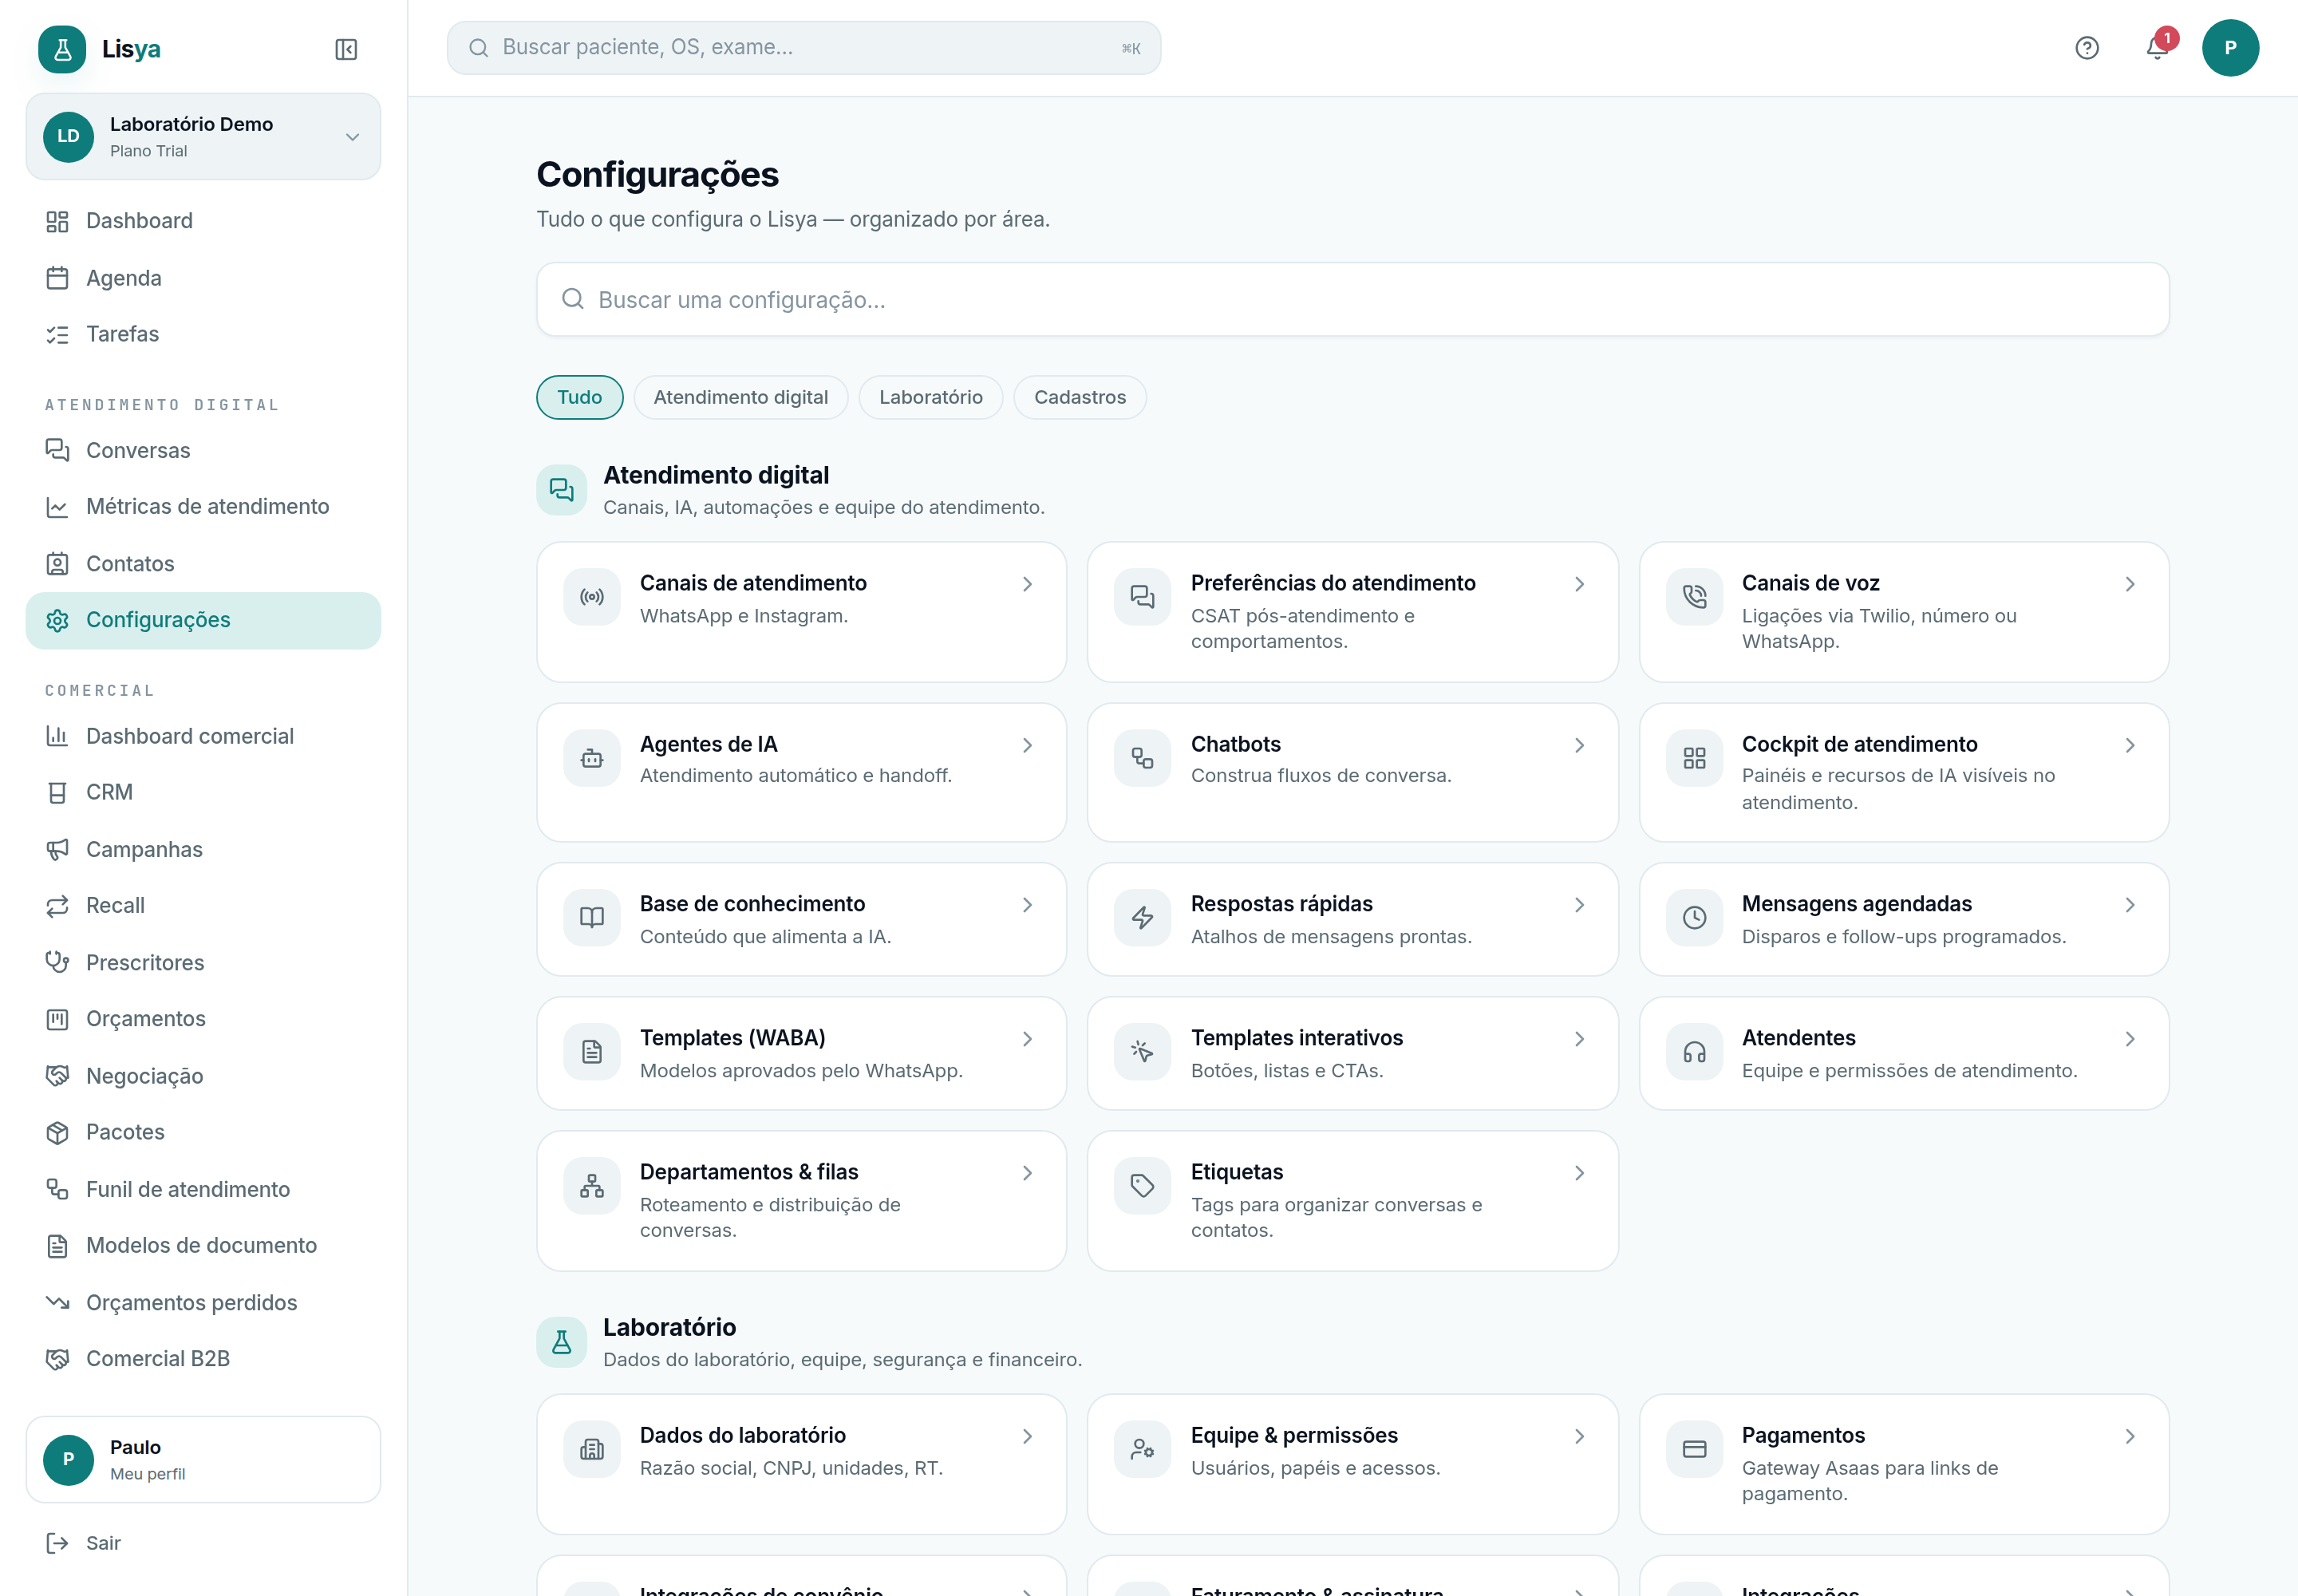
Task: Open the Templates interativos card title
Action: click(x=1297, y=1038)
